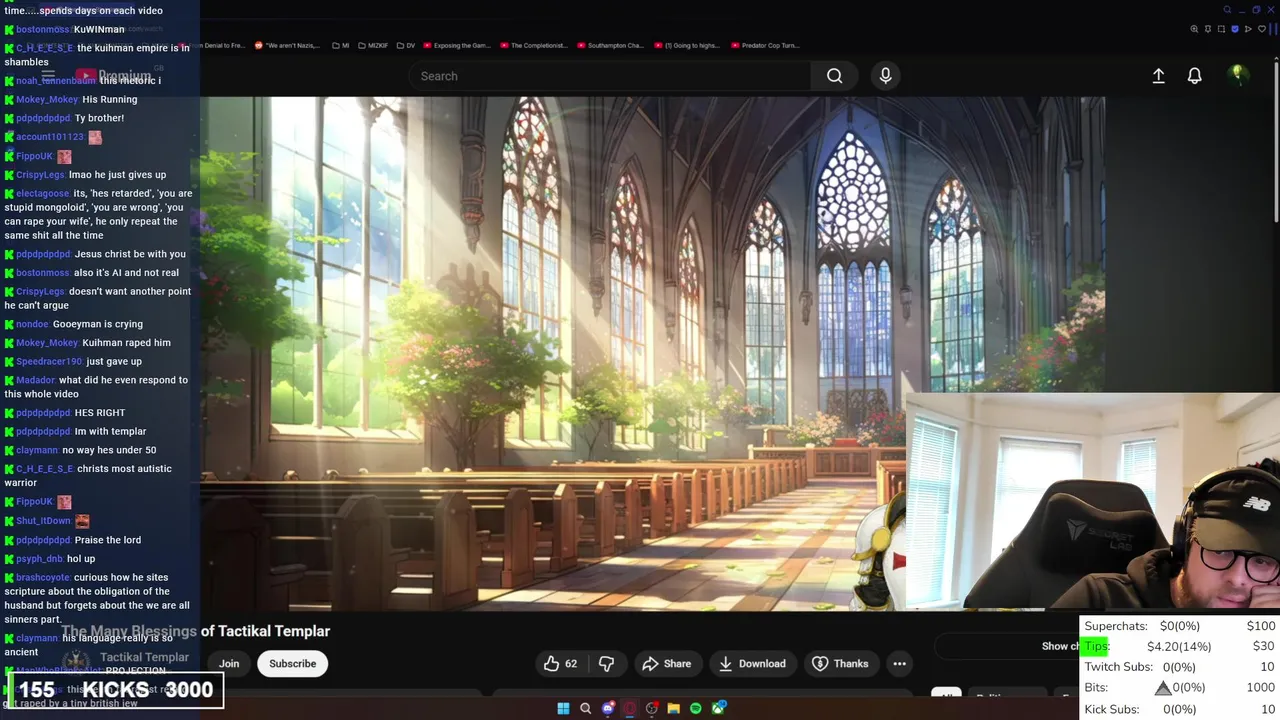Viewport: 1280px width, 720px height.
Task: Like the video with thumbs up
Action: [x=561, y=663]
